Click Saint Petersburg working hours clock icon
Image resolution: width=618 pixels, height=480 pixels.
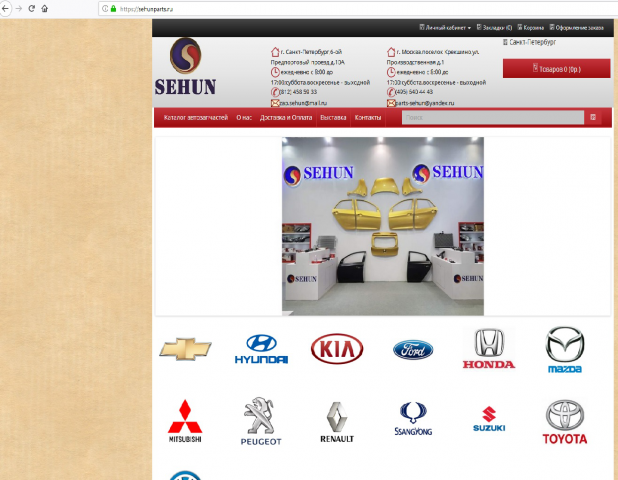275,72
